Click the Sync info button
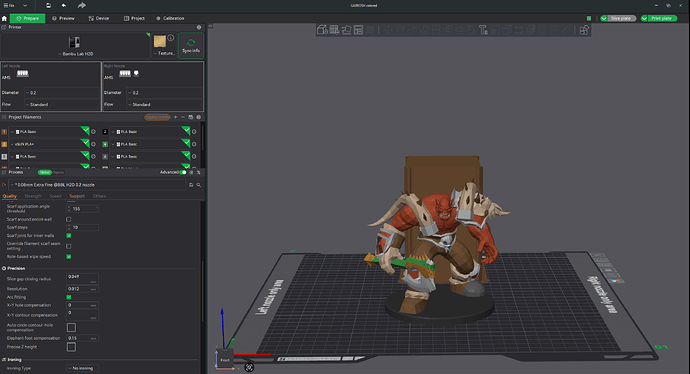Viewport: 690px width, 374px height. pos(191,45)
